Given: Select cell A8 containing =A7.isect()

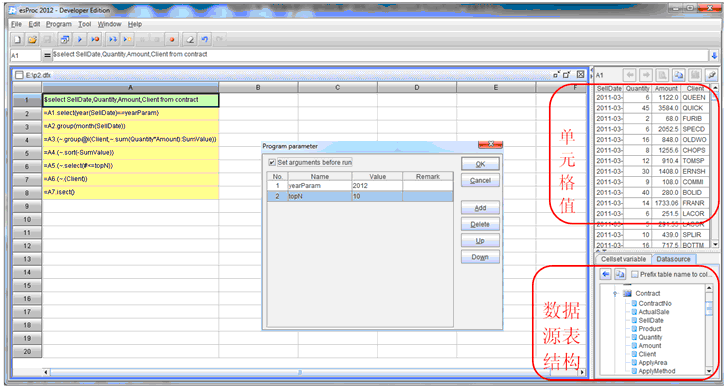Looking at the screenshot, I should click(130, 193).
